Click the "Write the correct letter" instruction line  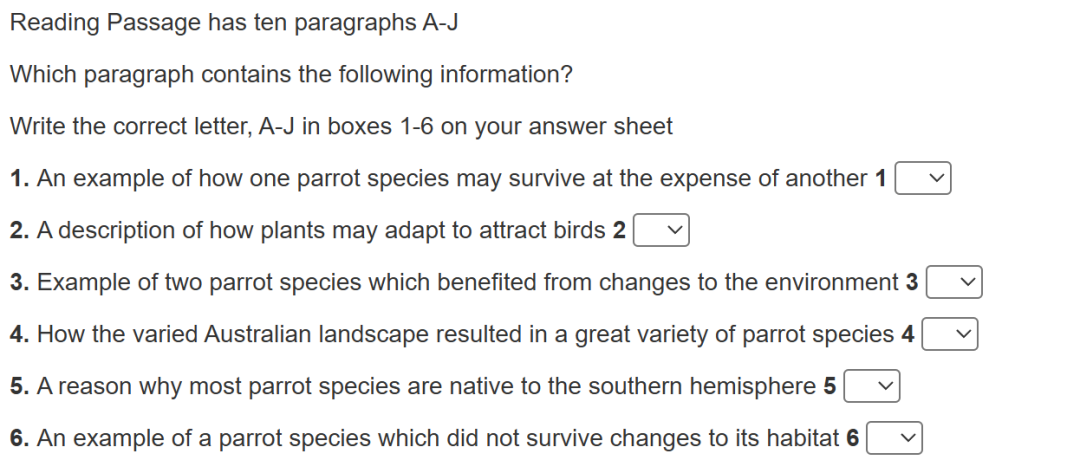point(341,127)
